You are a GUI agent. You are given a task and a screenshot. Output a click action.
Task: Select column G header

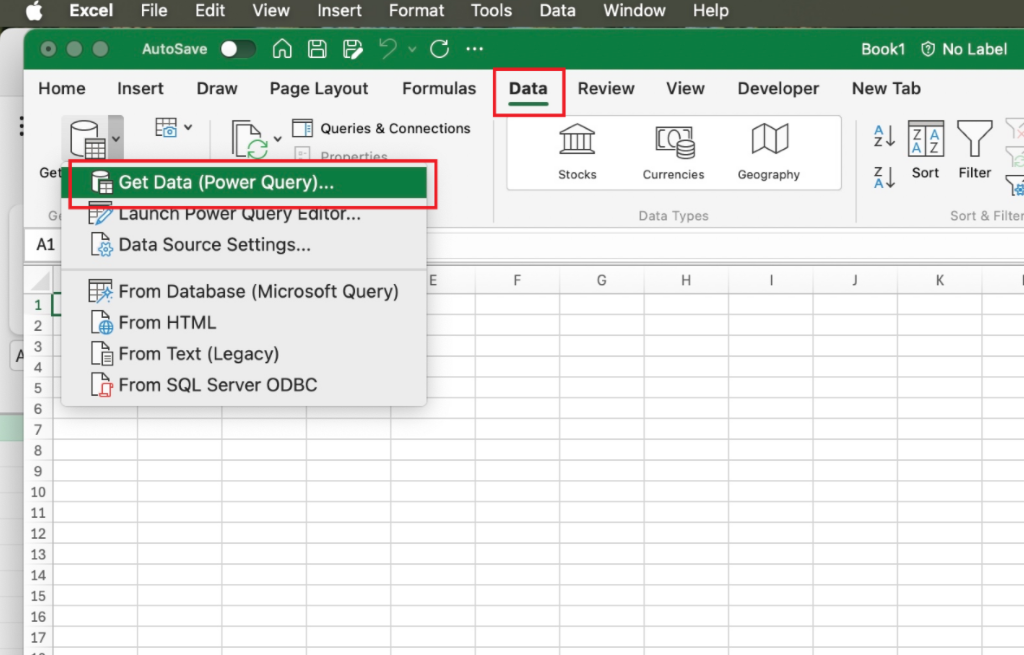[x=601, y=280]
